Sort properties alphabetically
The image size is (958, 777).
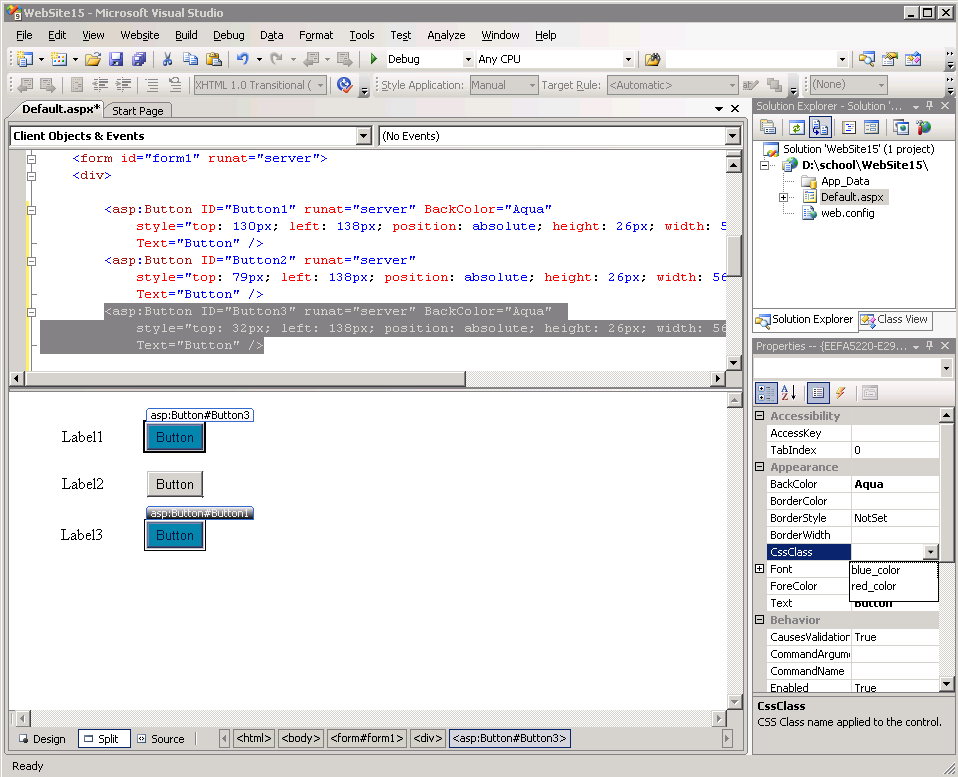tap(788, 393)
